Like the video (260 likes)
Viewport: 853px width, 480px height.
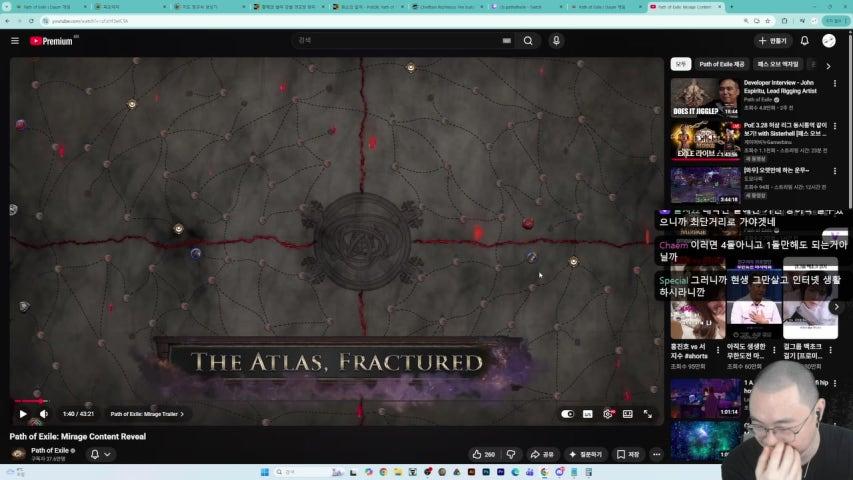(483, 454)
